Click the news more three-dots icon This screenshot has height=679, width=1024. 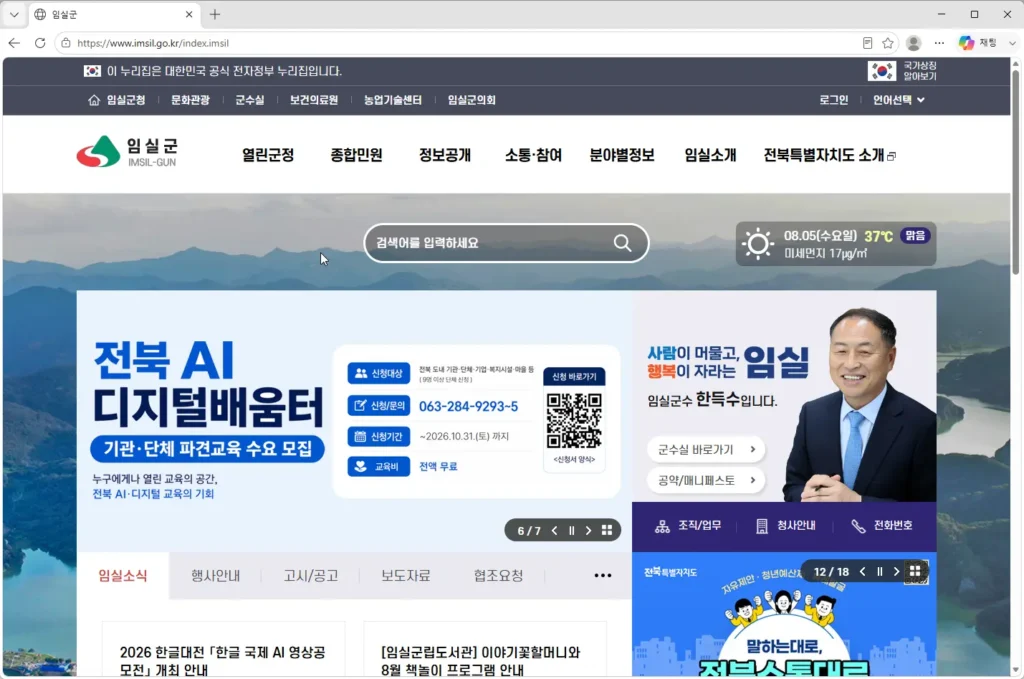[603, 576]
